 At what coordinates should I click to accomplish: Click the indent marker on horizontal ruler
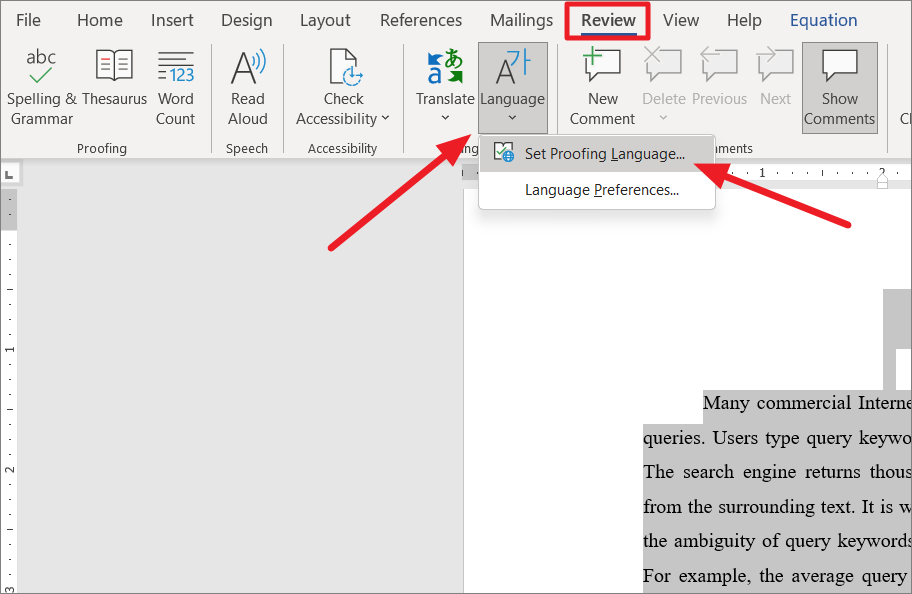pyautogui.click(x=882, y=180)
